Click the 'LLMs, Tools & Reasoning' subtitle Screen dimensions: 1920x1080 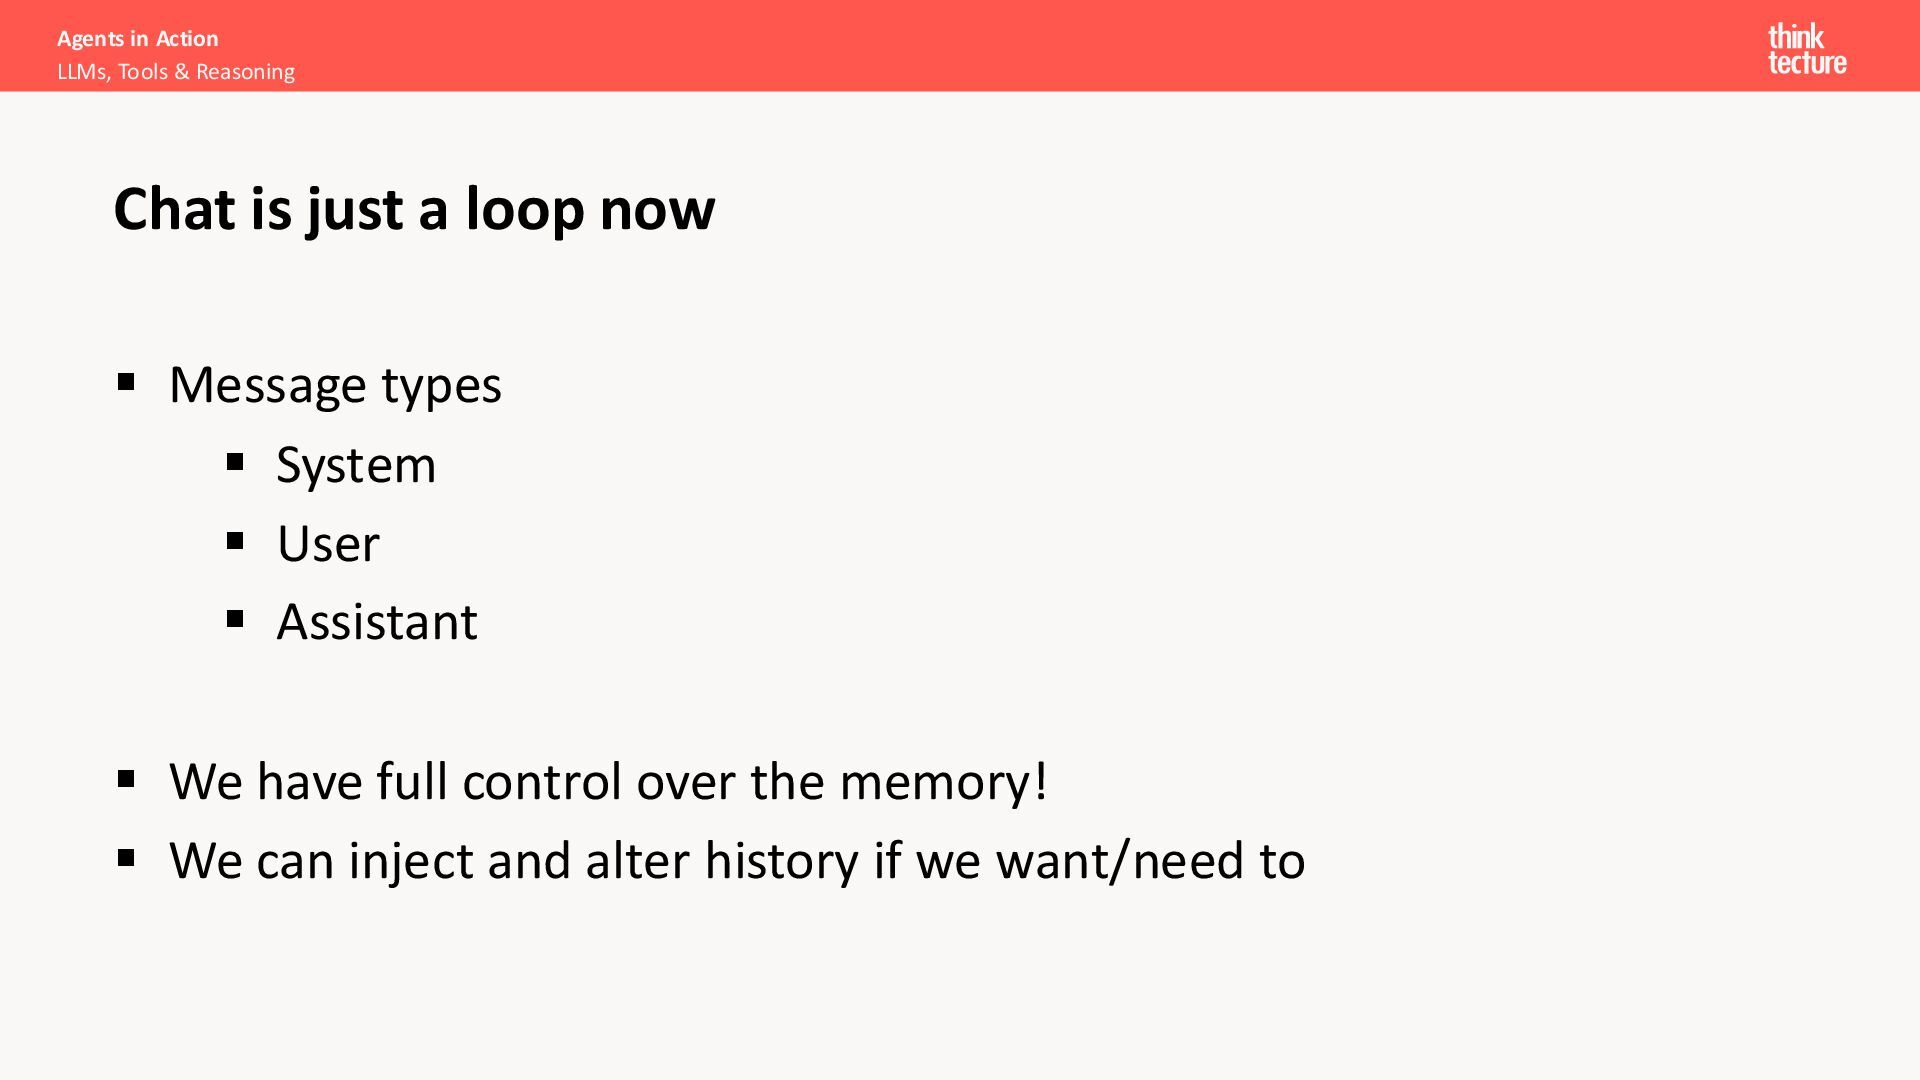click(x=176, y=72)
